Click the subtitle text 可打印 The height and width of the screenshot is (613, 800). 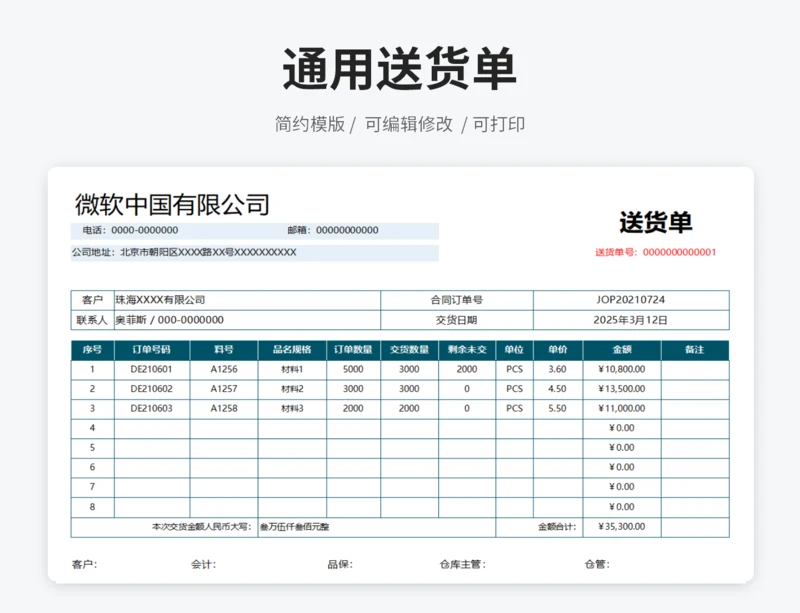tap(498, 124)
